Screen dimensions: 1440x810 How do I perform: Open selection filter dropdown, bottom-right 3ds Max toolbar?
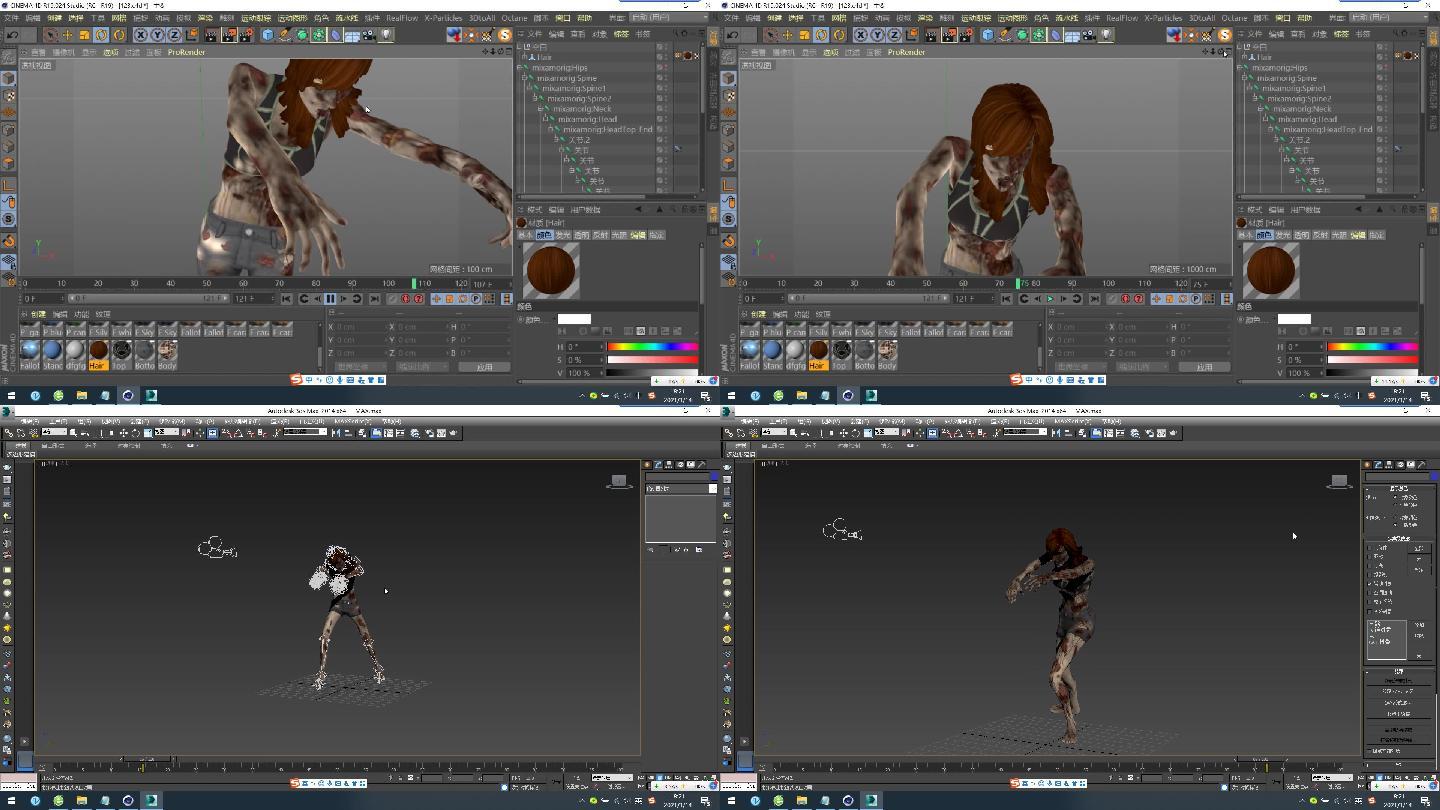pos(774,433)
